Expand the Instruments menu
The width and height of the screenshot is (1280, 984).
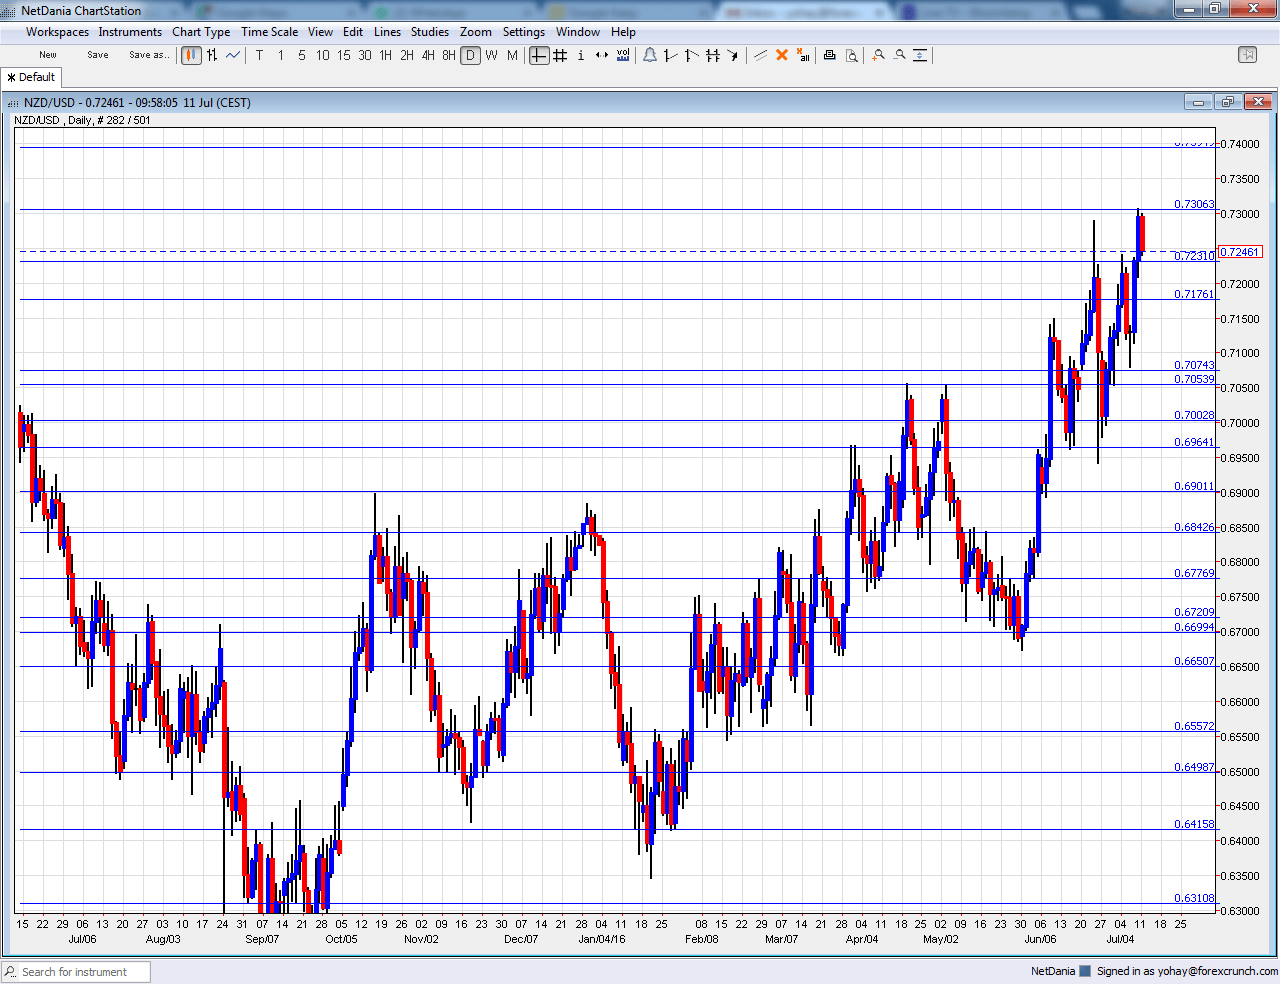point(130,31)
